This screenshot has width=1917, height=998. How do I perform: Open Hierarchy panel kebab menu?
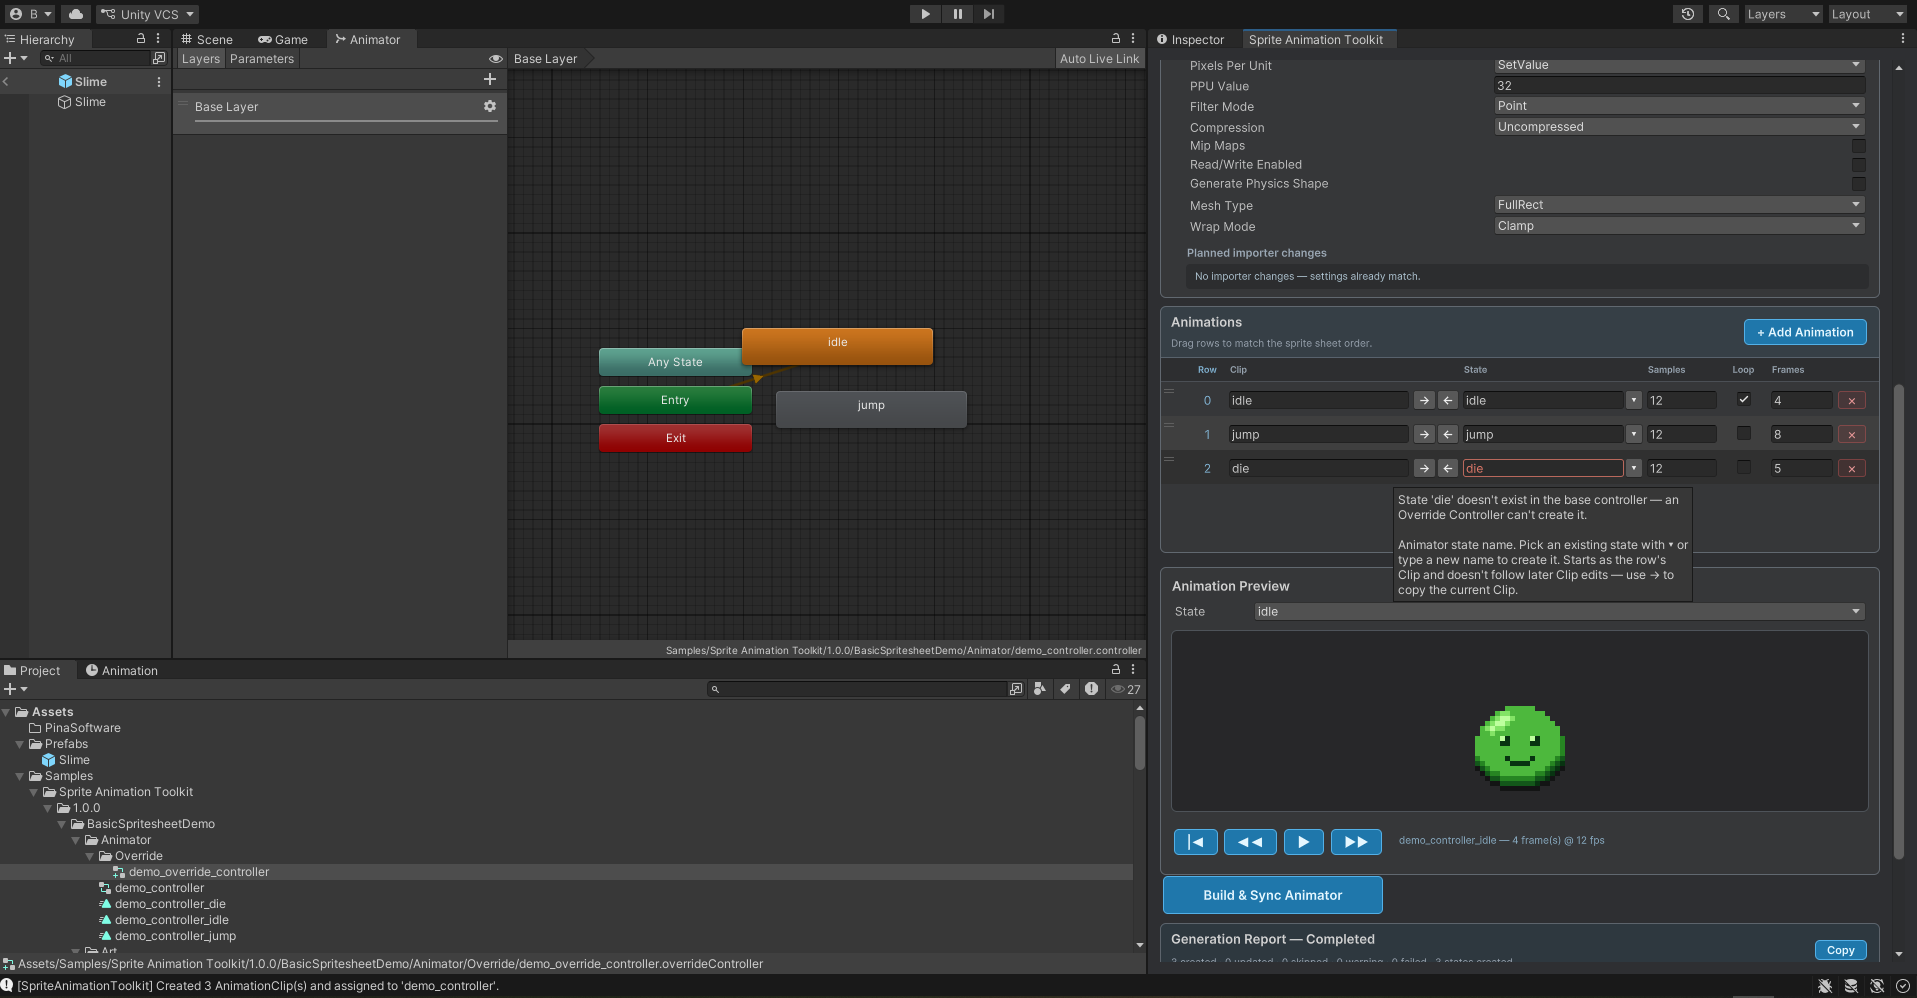158,39
